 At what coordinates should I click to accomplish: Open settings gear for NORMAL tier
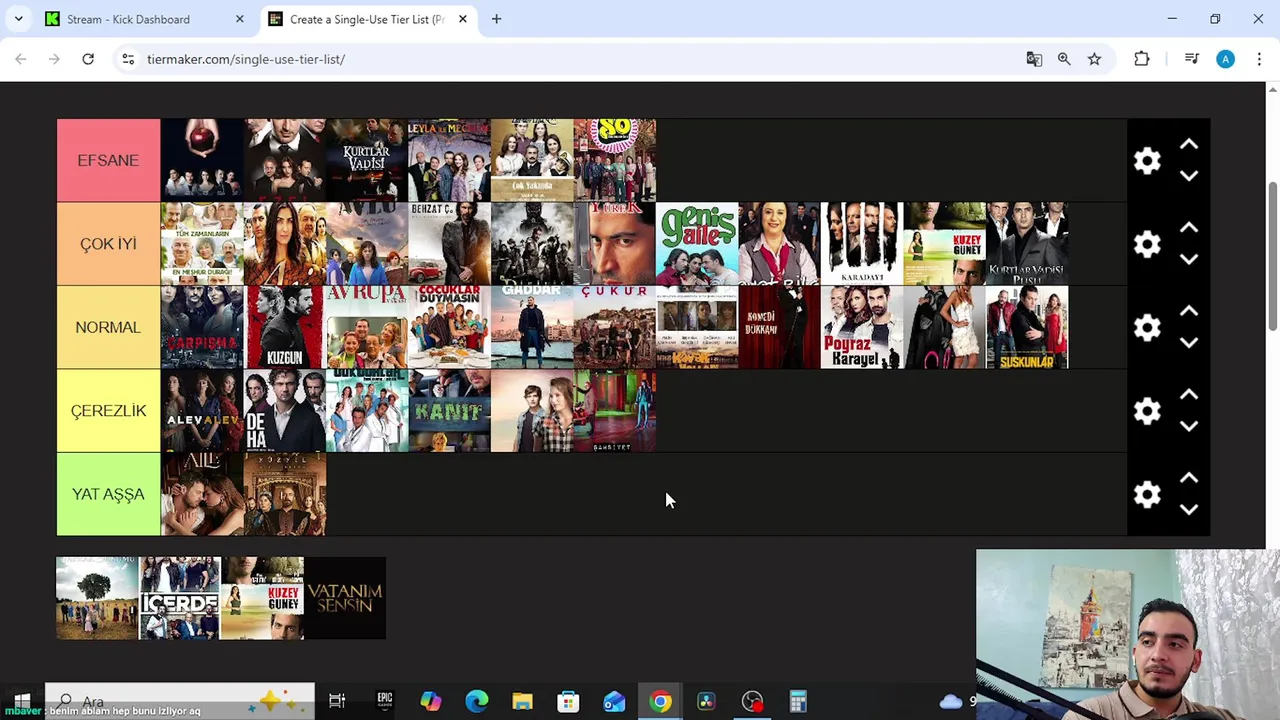1147,327
